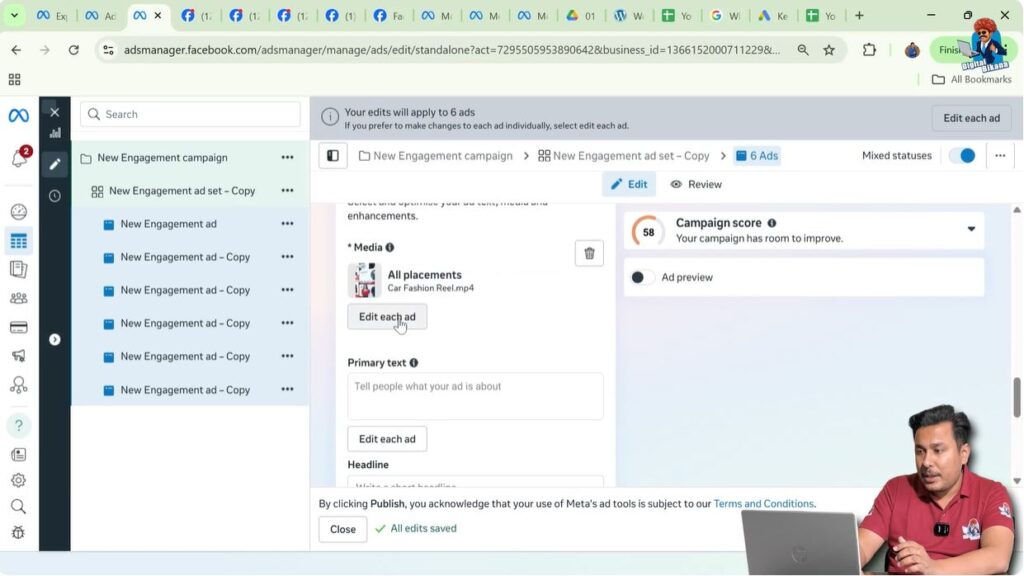This screenshot has width=1024, height=576.
Task: Select the Campaigns table icon in the sidebar
Action: [x=18, y=240]
